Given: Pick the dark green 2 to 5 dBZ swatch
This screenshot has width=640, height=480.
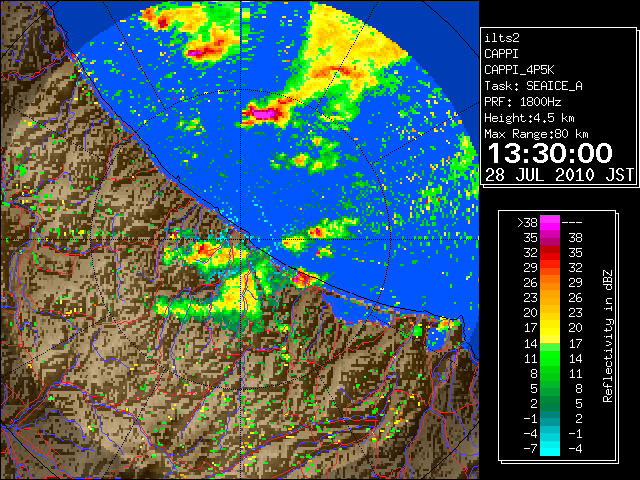Looking at the screenshot, I should click(x=550, y=403).
